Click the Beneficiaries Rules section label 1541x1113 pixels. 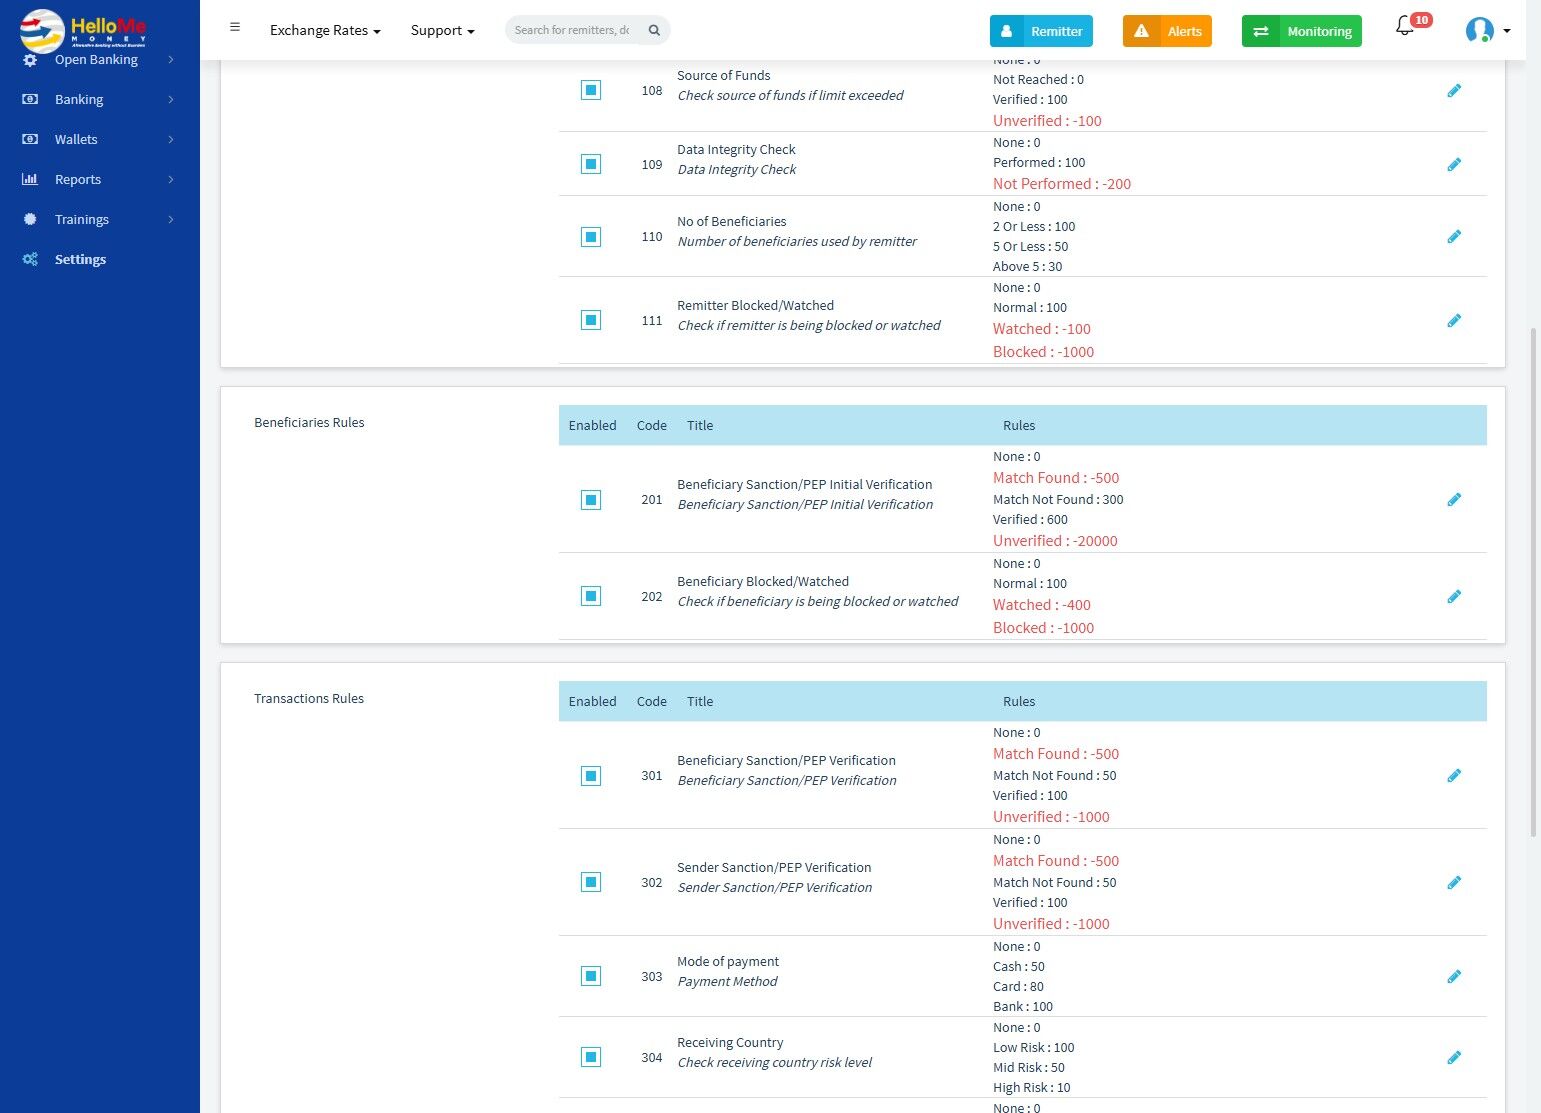(309, 423)
